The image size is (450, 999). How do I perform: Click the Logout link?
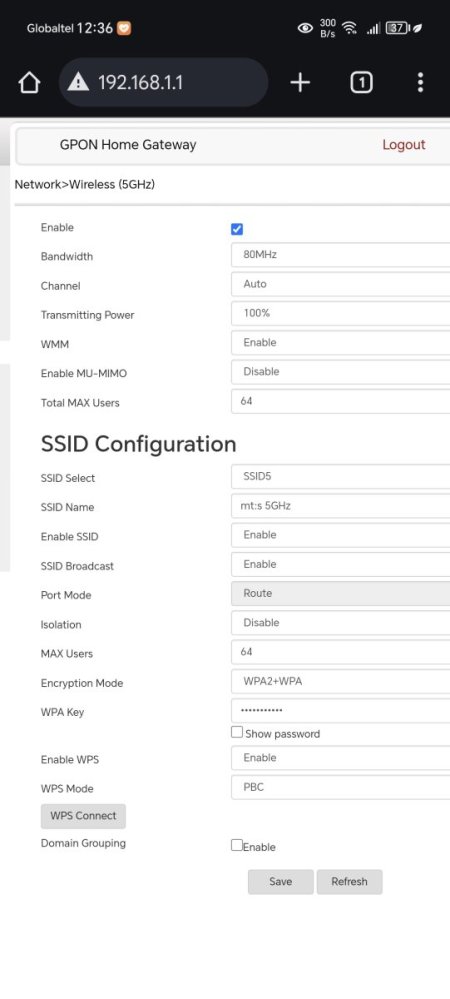click(x=403, y=145)
